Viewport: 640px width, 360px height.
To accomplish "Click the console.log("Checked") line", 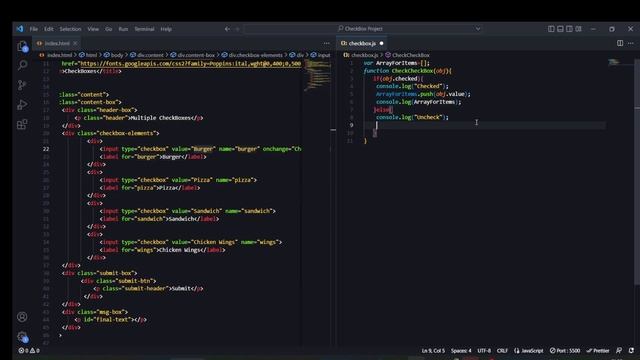I will pos(412,87).
